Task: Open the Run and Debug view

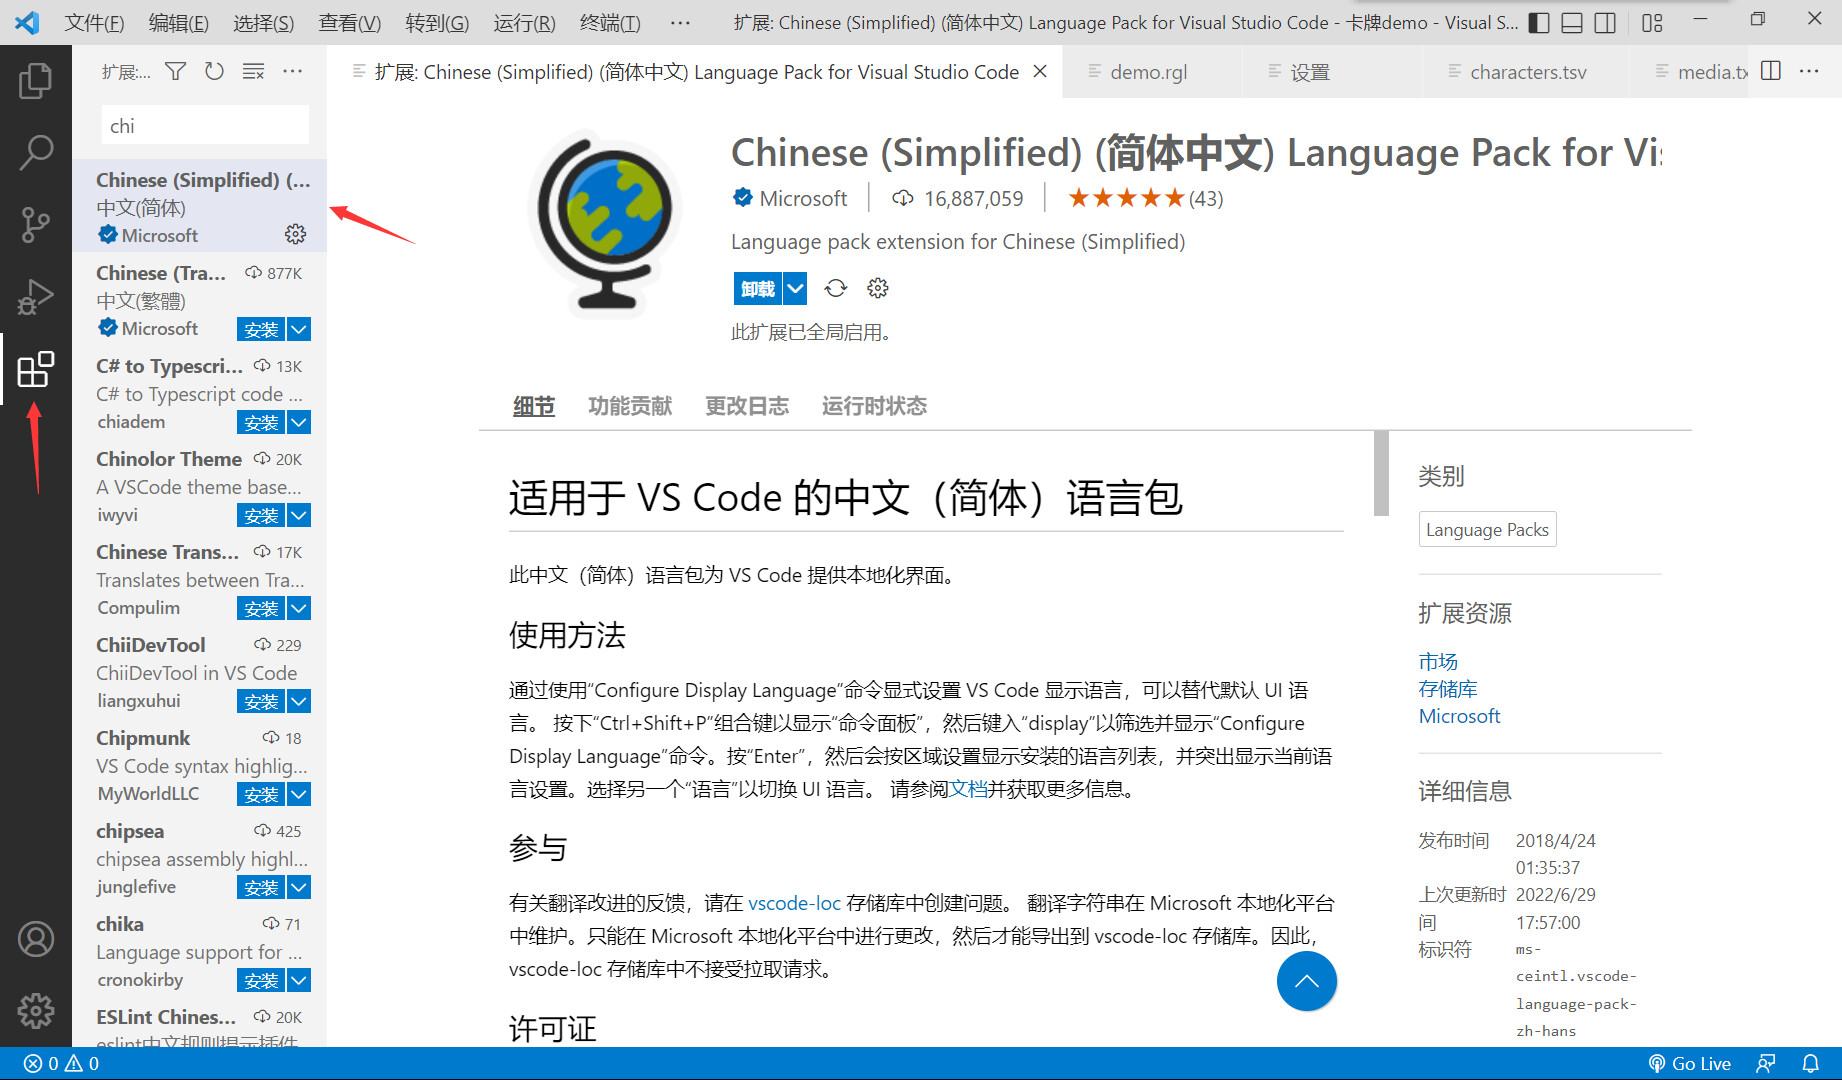Action: 36,297
